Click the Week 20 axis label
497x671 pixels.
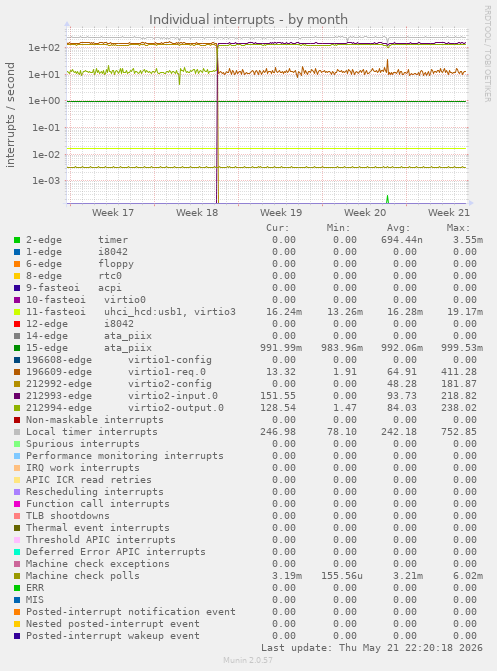point(365,213)
